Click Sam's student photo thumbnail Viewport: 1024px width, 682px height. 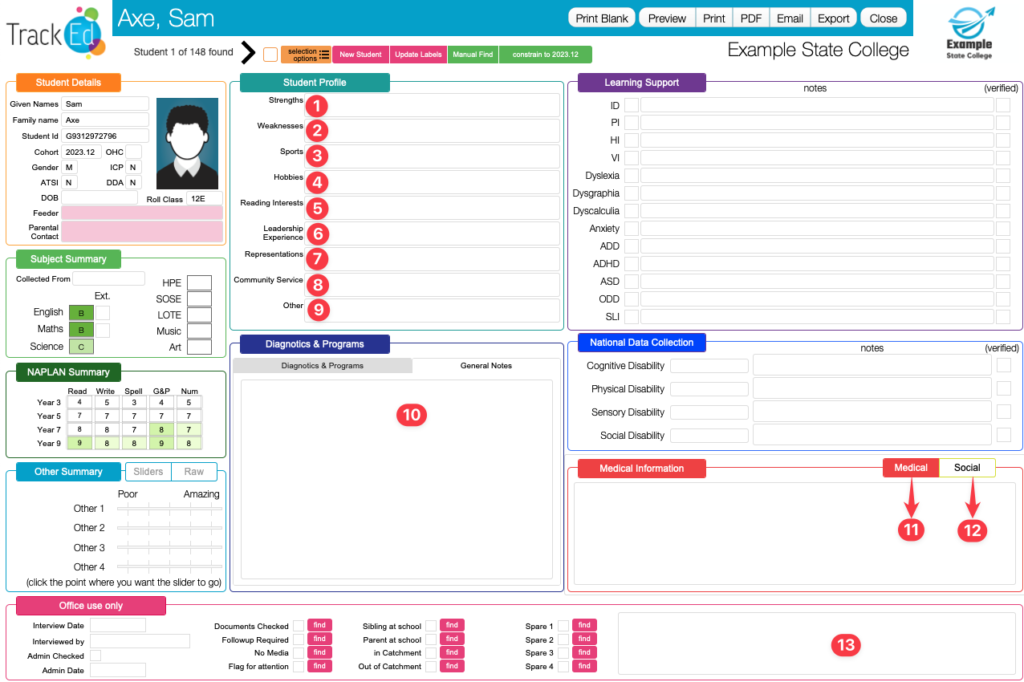[187, 143]
